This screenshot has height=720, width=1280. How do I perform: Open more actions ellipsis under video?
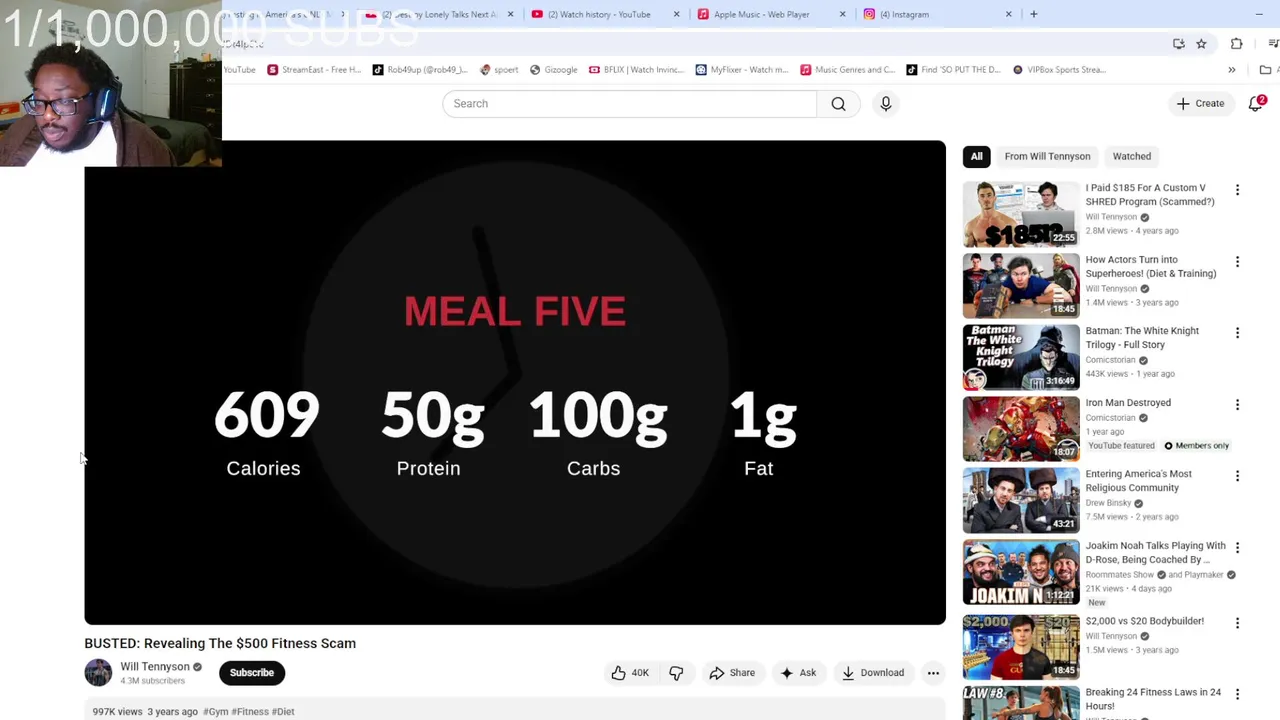click(x=933, y=673)
